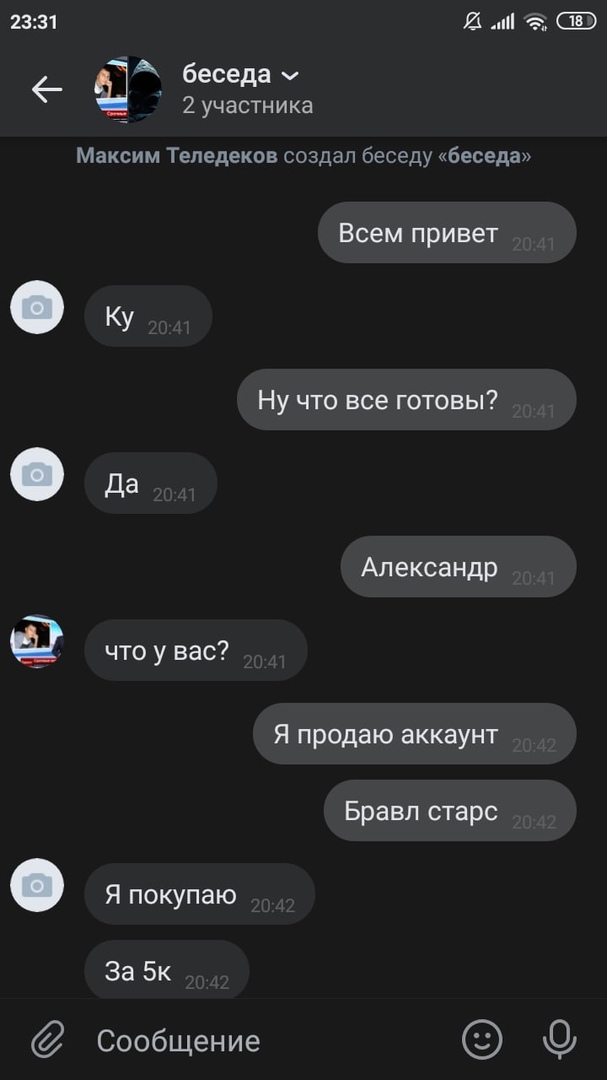607x1080 pixels.
Task: Tap the back arrow icon
Action: coord(47,90)
